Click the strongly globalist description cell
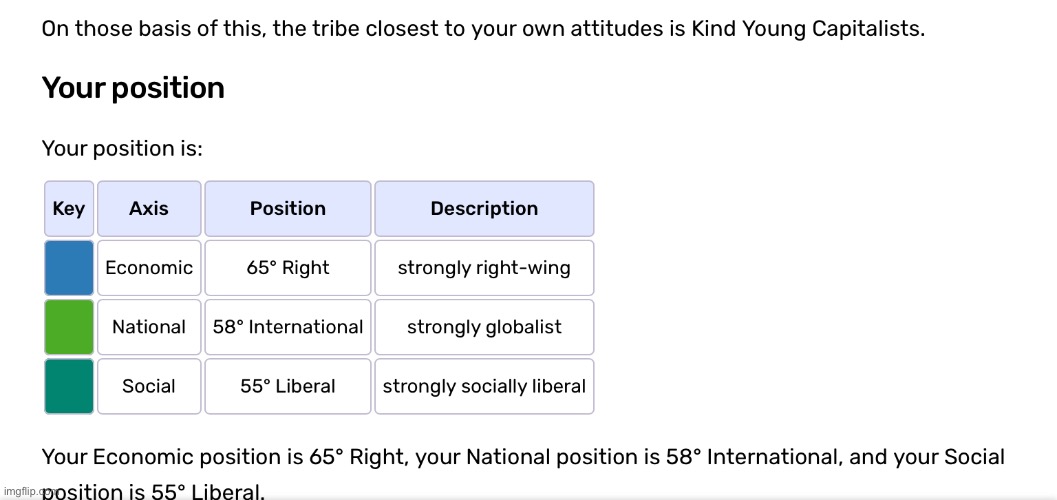This screenshot has width=1057, height=500. (x=484, y=327)
